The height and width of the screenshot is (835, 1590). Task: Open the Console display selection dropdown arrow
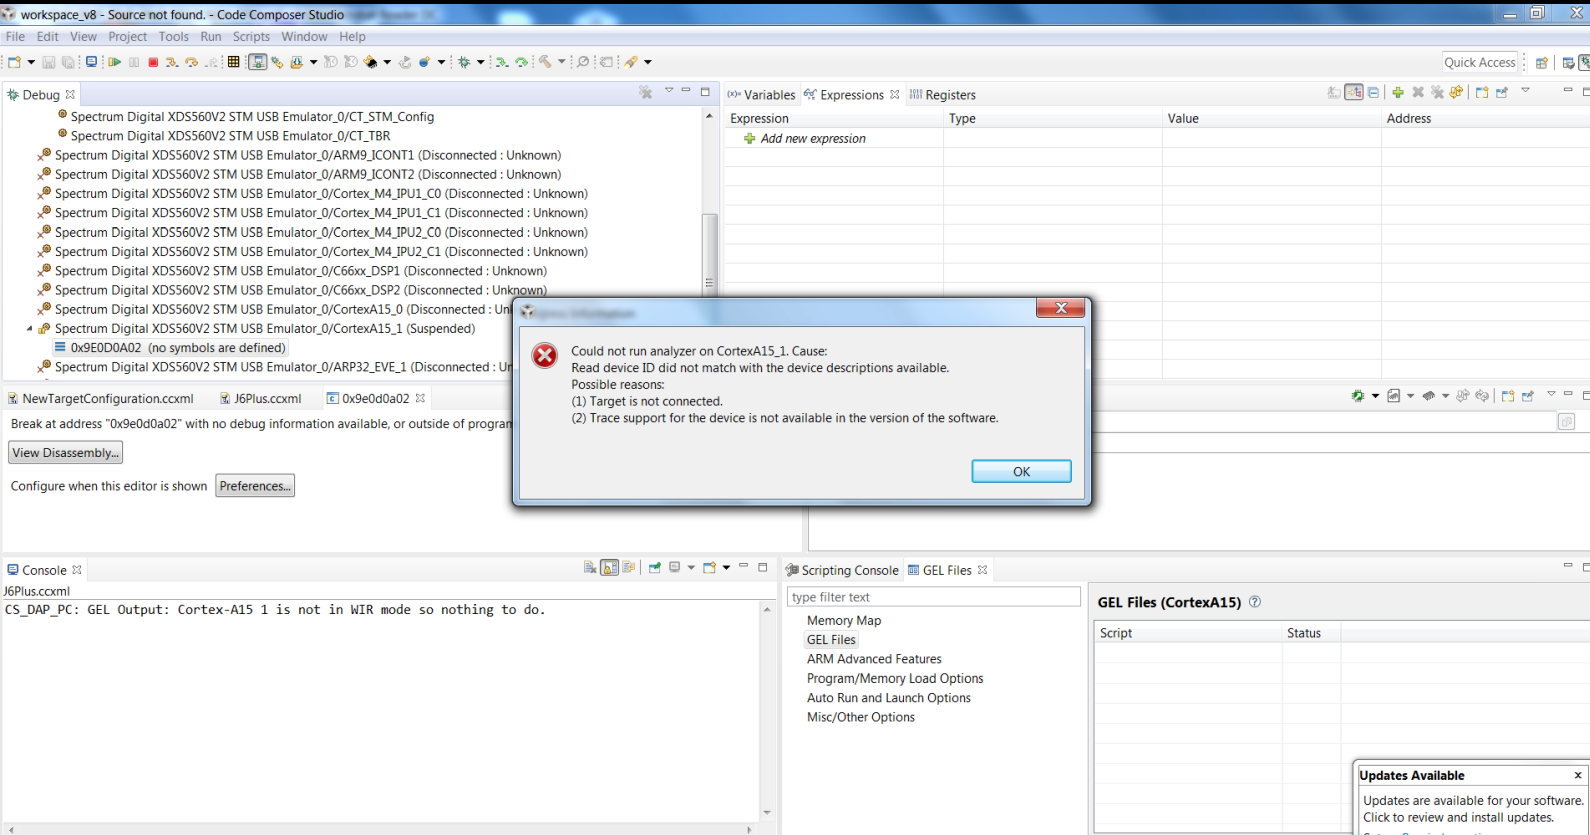(x=691, y=568)
